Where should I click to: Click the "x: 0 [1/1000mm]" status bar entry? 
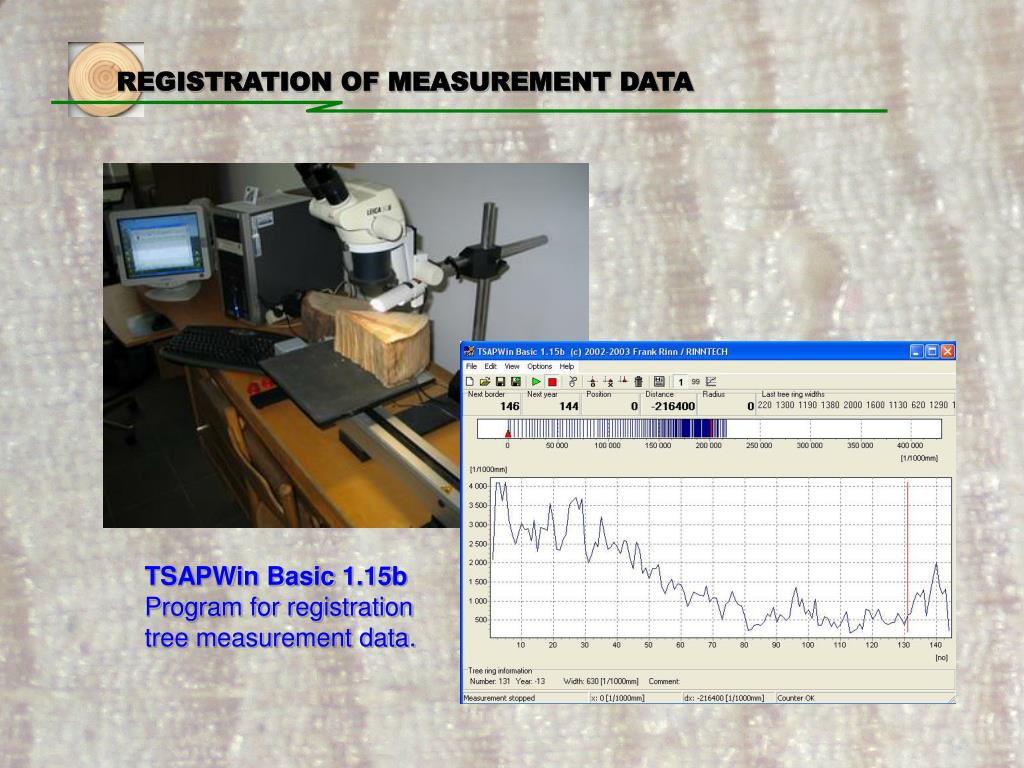[x=617, y=698]
